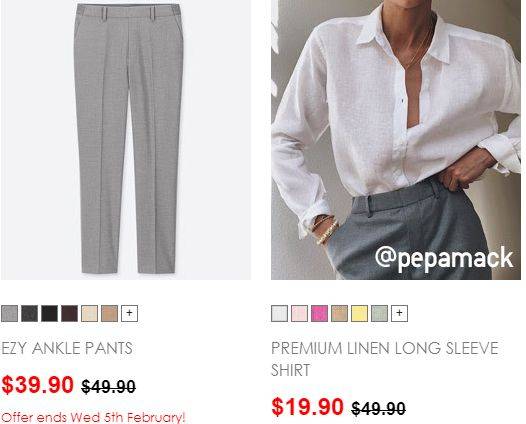The image size is (526, 424).
Task: Select the dark gray pants color swatch
Action: pyautogui.click(x=30, y=313)
